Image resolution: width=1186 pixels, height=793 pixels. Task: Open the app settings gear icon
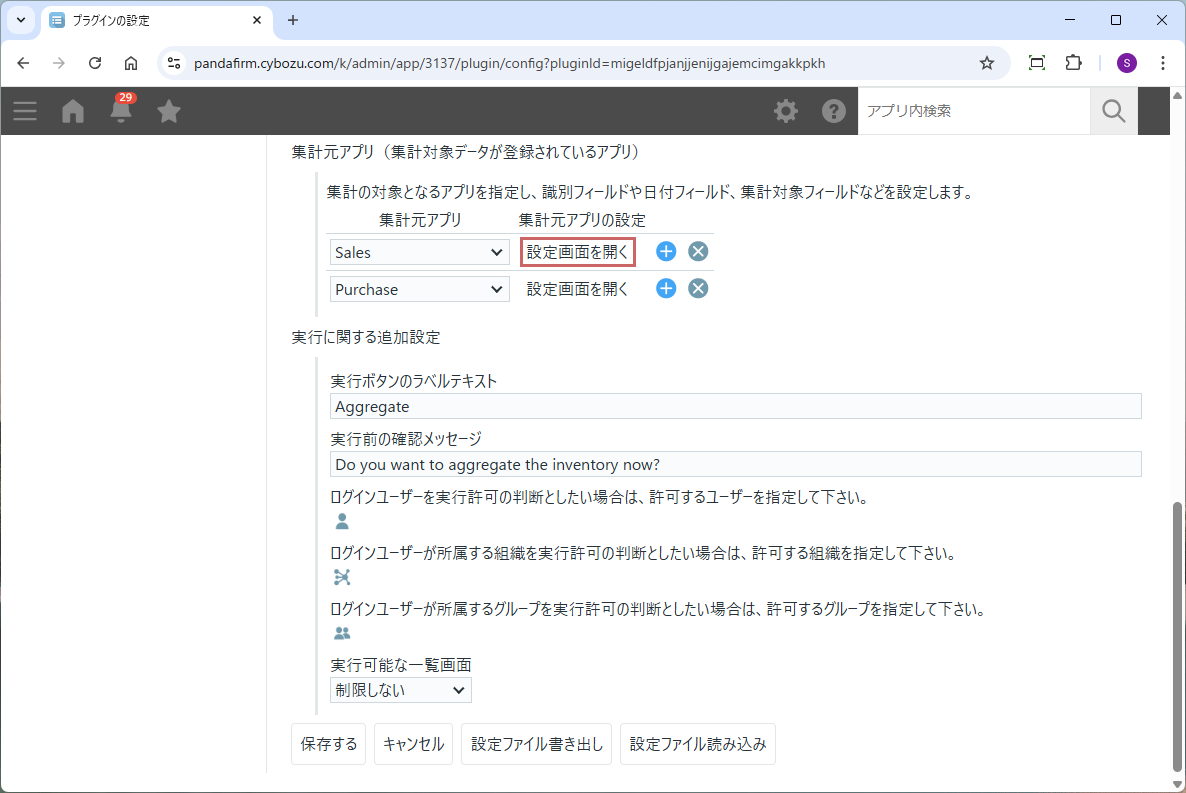(x=786, y=111)
